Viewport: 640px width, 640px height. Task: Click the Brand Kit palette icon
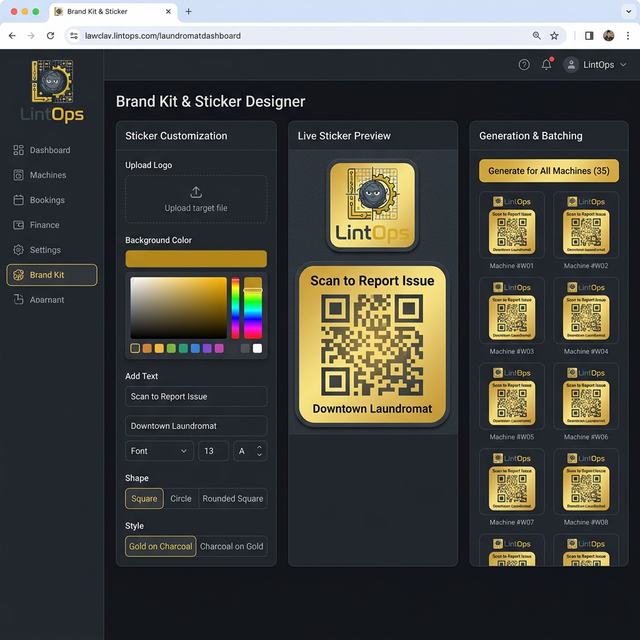click(x=18, y=275)
